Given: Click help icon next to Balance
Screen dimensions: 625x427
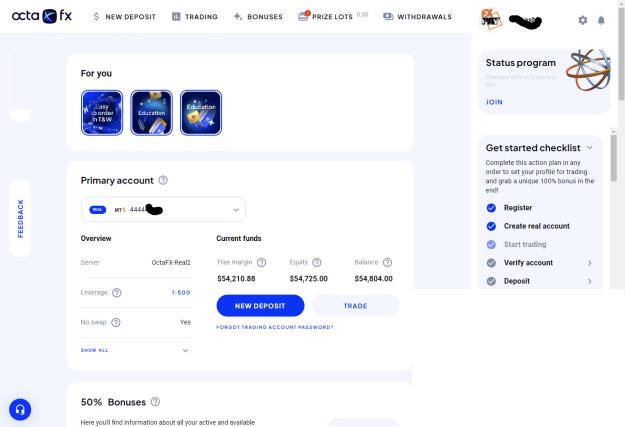Looking at the screenshot, I should click(x=387, y=262).
